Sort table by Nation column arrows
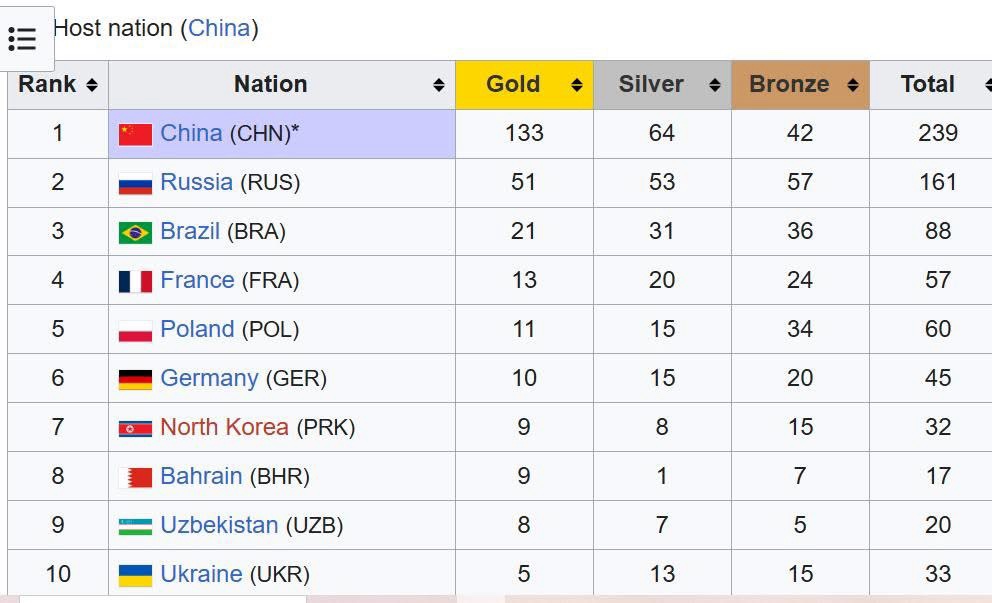The image size is (992, 603). pos(438,85)
